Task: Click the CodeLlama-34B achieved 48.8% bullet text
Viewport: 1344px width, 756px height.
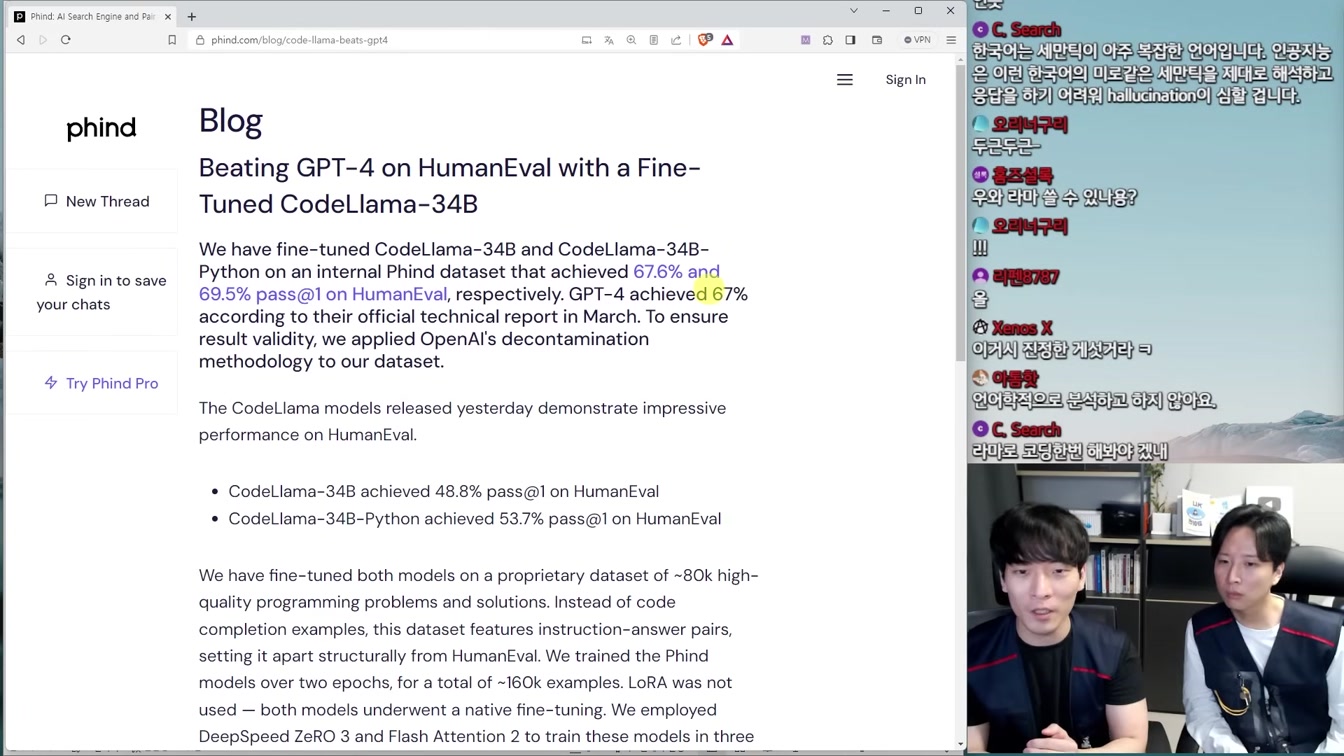Action: (443, 491)
